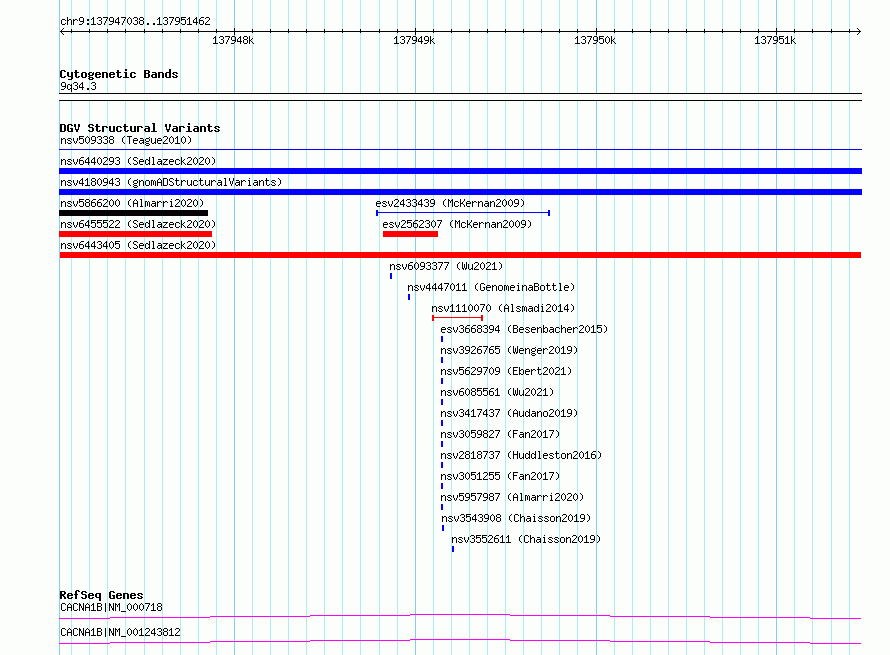
Task: Click nsv3059827 (Fan2017) variant label
Action: 500,434
